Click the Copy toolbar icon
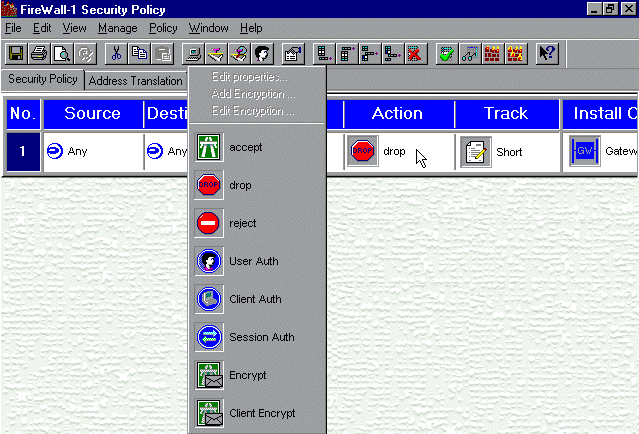 [139, 53]
